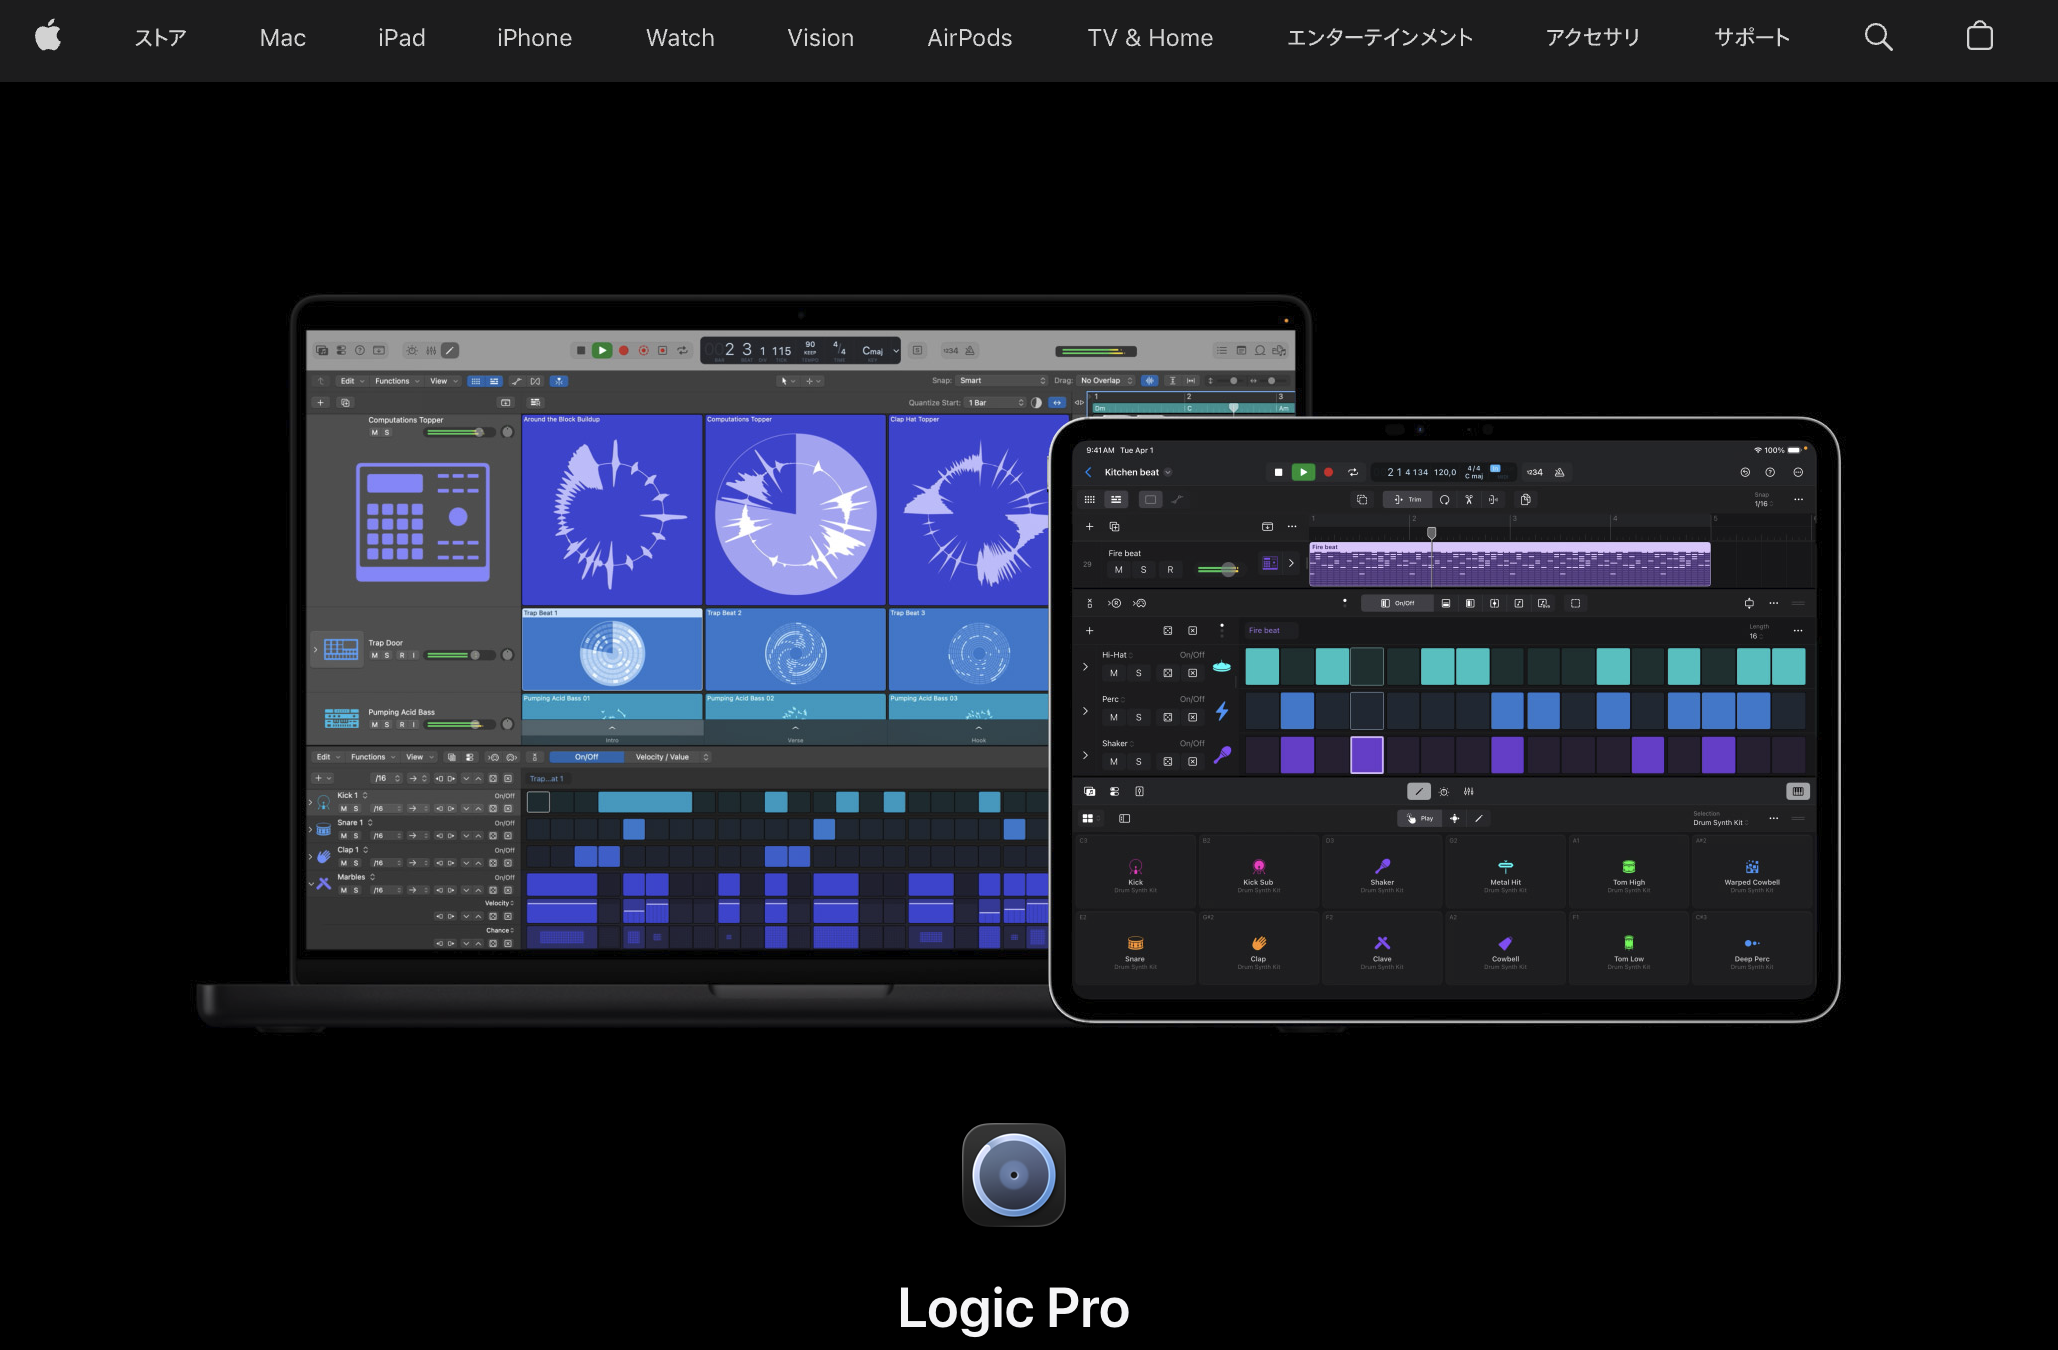Click the Stop button on the iPad transport
The height and width of the screenshot is (1350, 2058).
pos(1278,472)
